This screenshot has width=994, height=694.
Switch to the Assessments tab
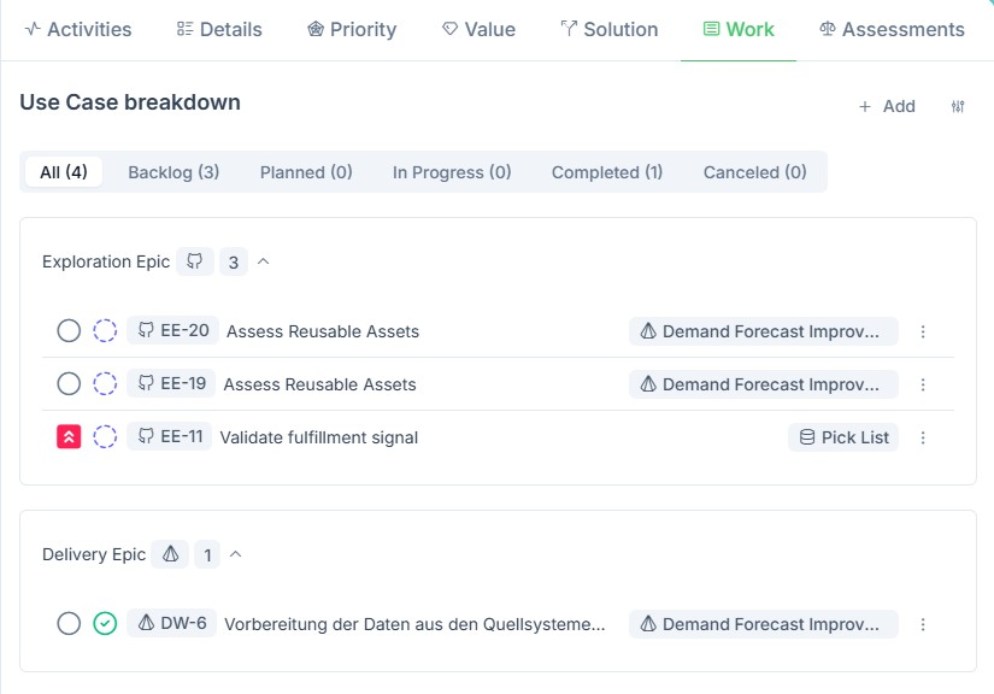(892, 29)
